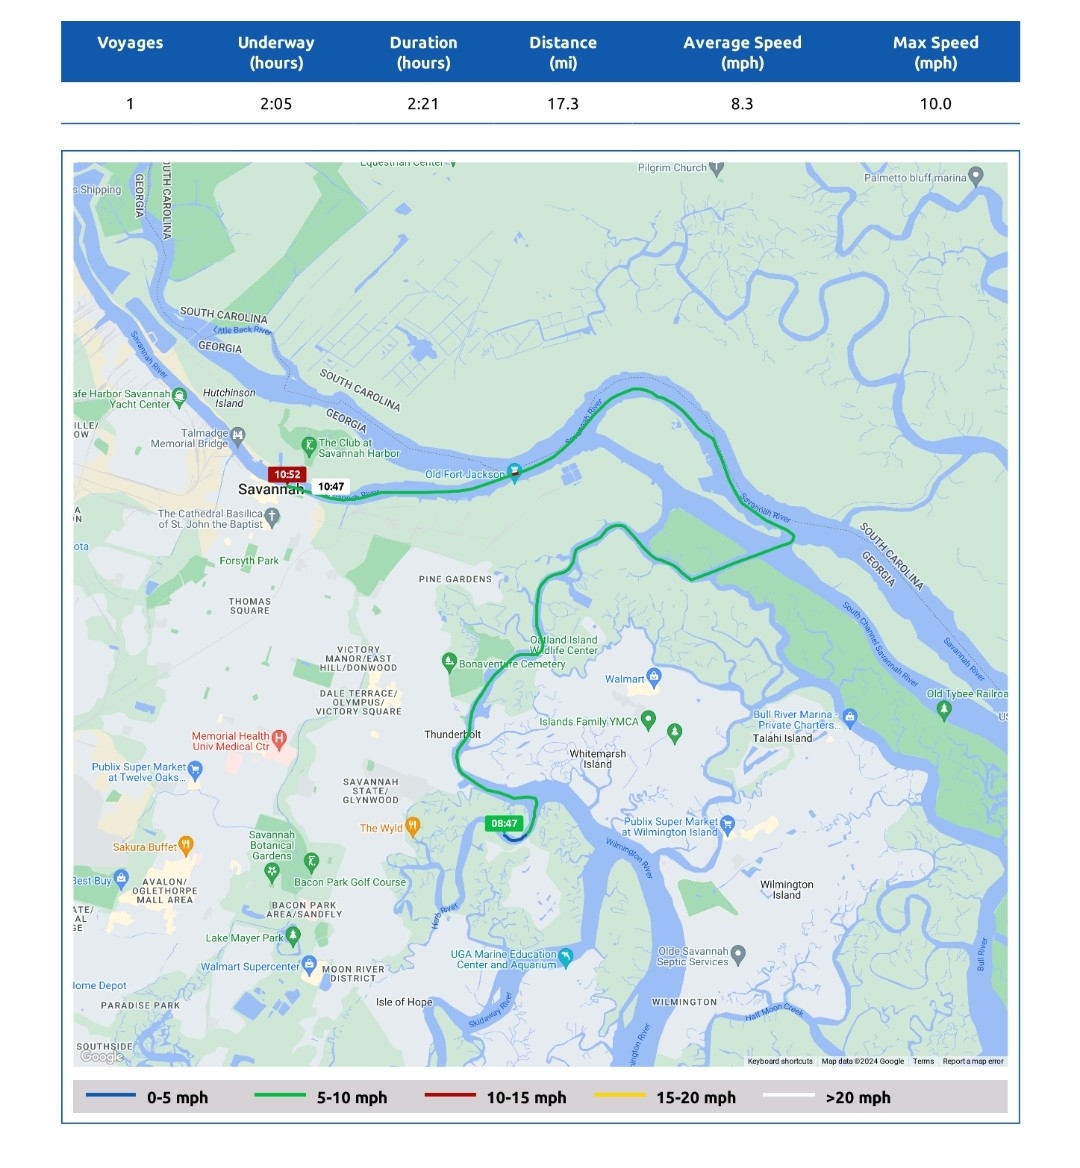The width and height of the screenshot is (1080, 1168).
Task: Open the map Terms link
Action: click(x=924, y=1061)
